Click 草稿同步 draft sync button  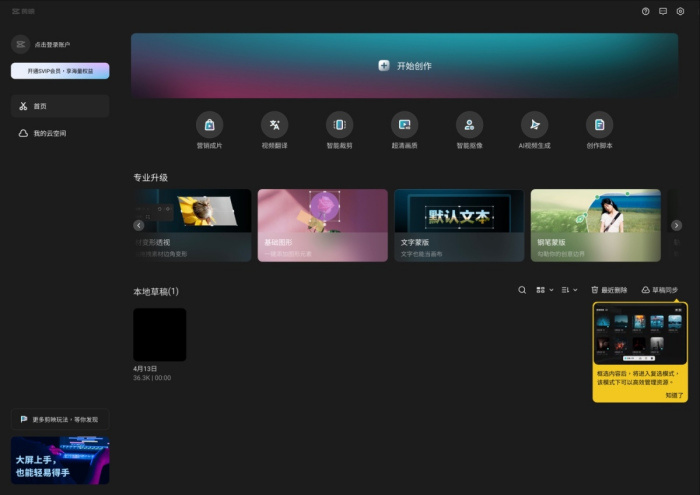(x=660, y=290)
